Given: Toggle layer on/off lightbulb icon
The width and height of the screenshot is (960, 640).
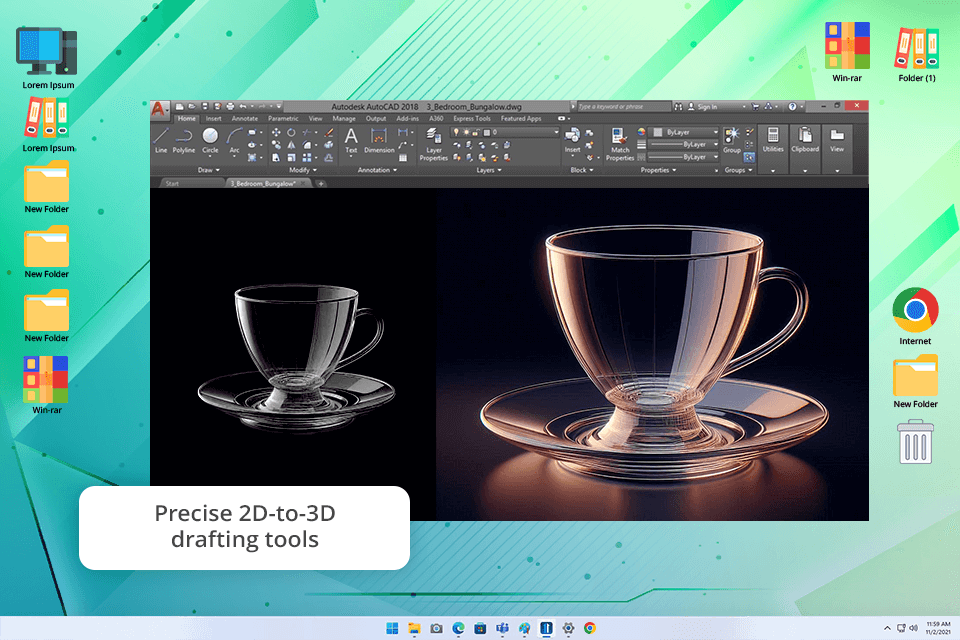Looking at the screenshot, I should click(456, 132).
